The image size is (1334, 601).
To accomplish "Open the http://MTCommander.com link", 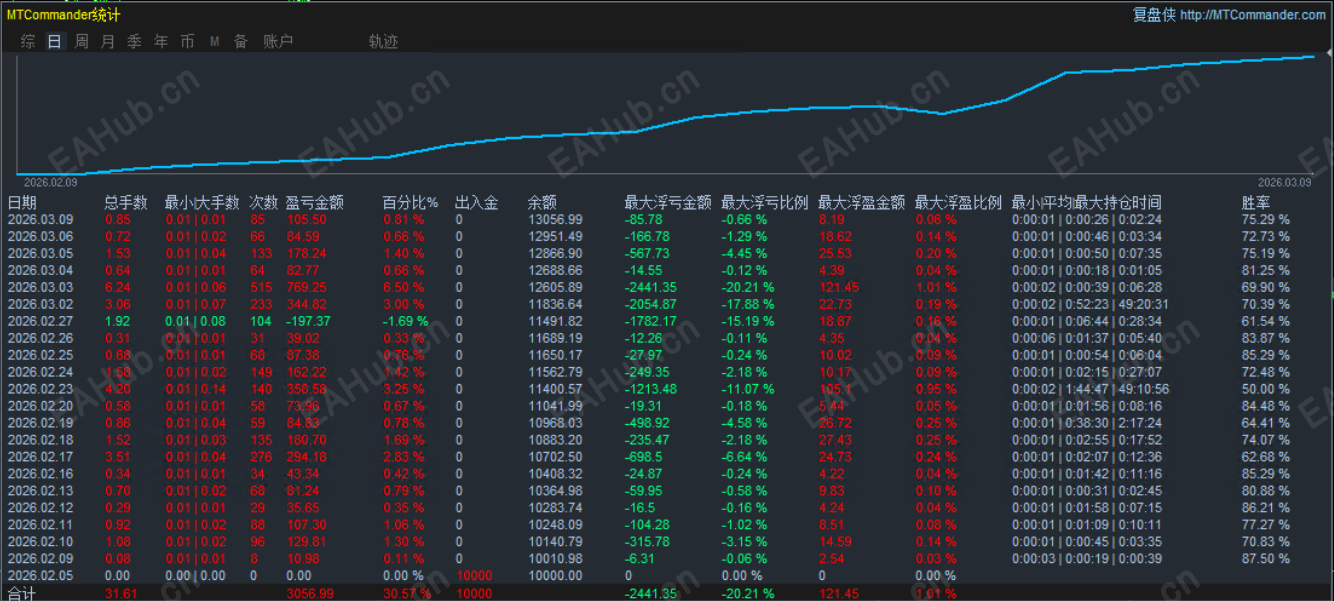I will (1253, 14).
